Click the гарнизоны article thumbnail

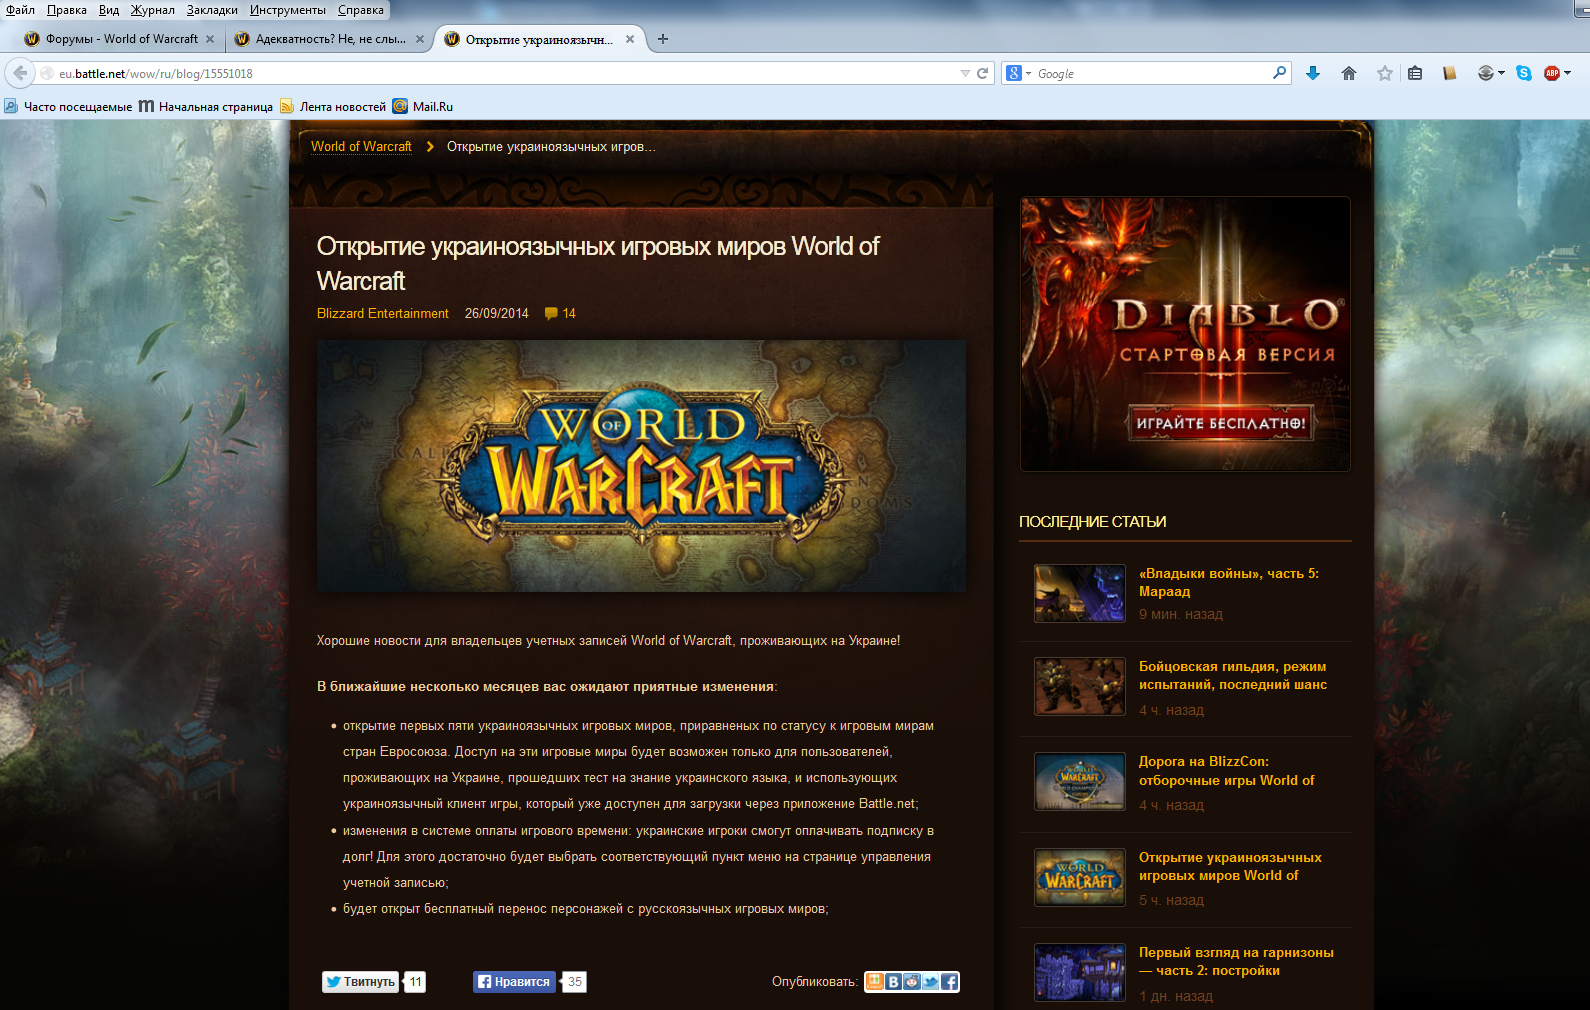click(1080, 972)
